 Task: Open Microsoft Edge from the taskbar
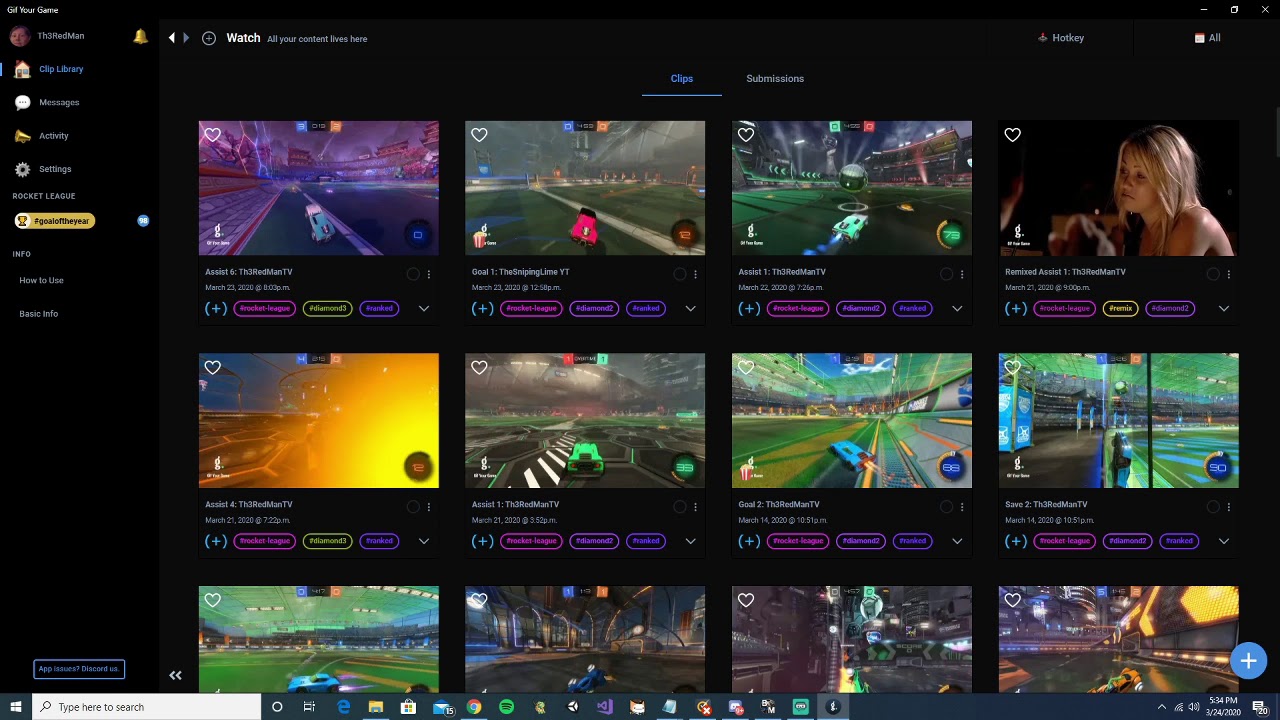pyautogui.click(x=343, y=707)
